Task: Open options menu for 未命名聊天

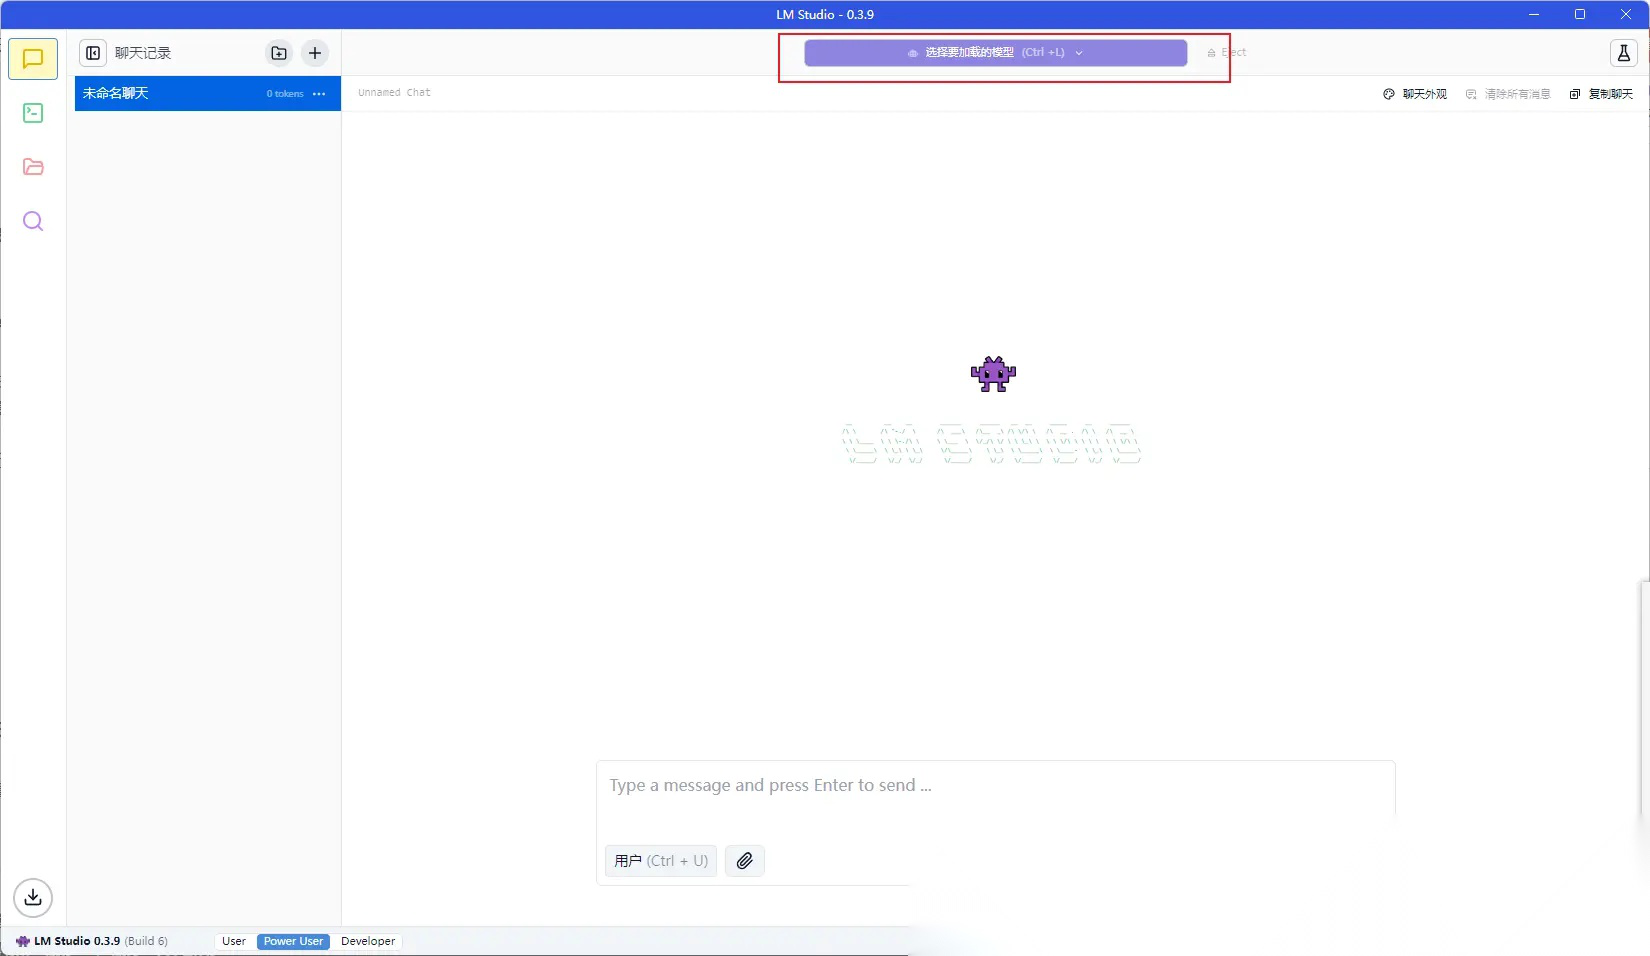Action: (319, 94)
